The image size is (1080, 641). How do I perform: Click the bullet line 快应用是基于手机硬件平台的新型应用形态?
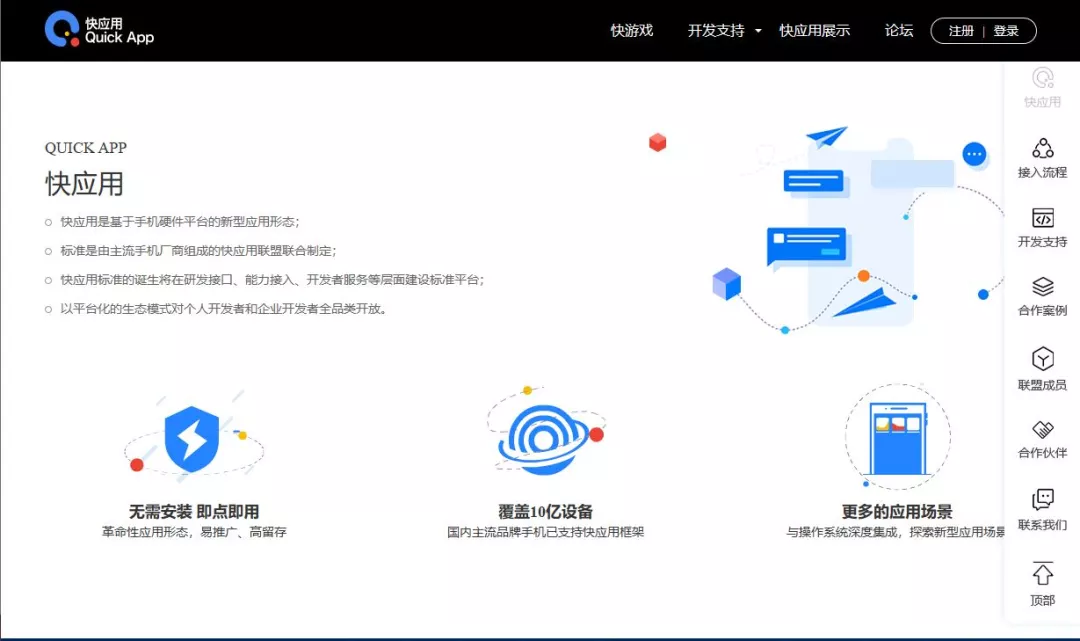pyautogui.click(x=179, y=222)
